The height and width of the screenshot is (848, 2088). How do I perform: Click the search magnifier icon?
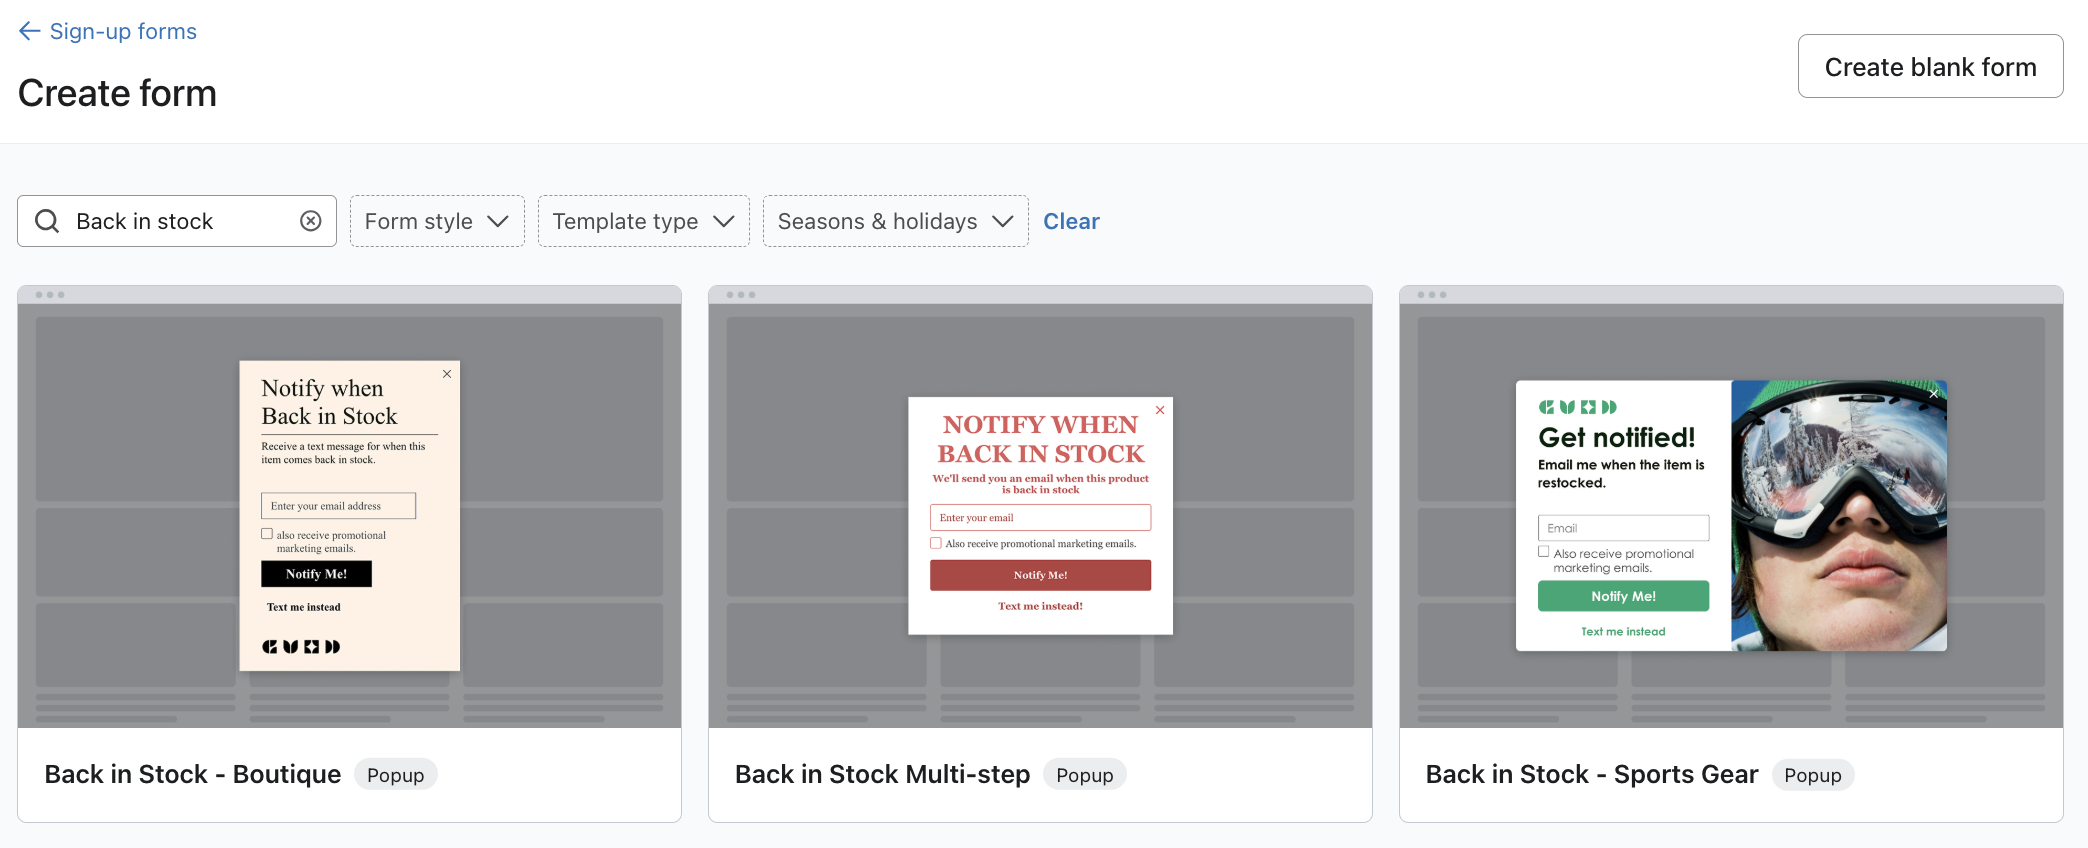[x=47, y=221]
